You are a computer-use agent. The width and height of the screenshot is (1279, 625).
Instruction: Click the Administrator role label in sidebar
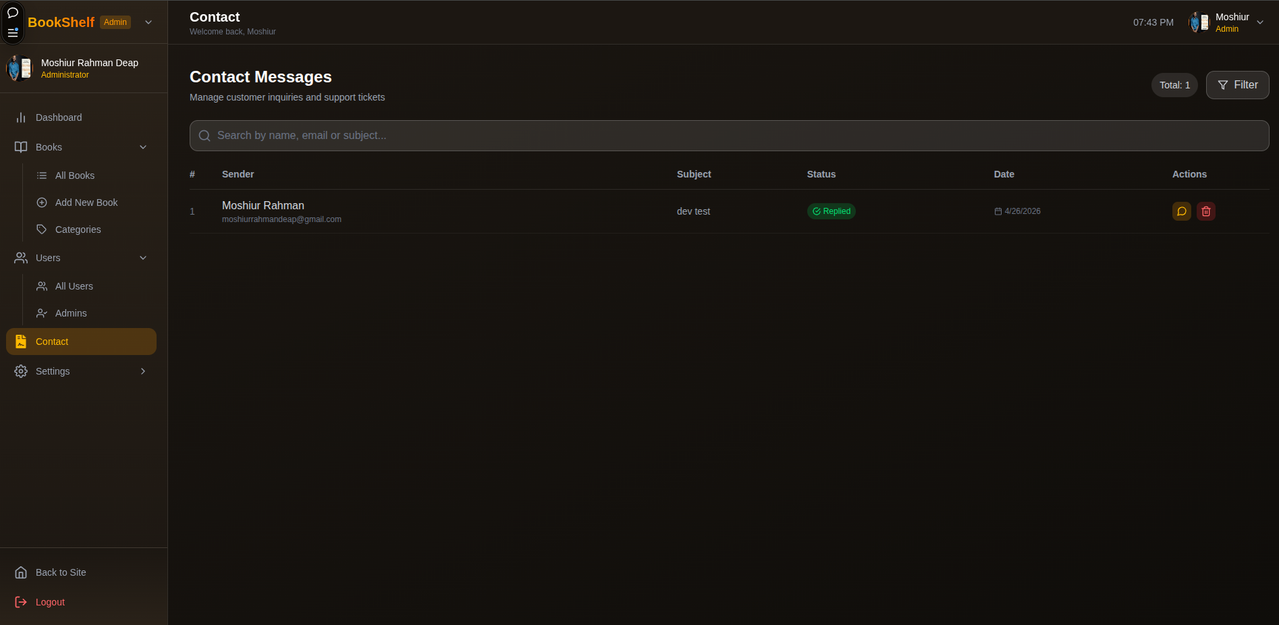coord(65,75)
